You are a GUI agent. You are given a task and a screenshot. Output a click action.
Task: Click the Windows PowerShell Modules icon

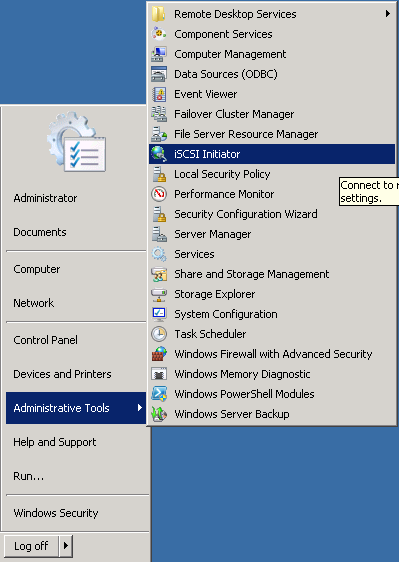point(159,394)
